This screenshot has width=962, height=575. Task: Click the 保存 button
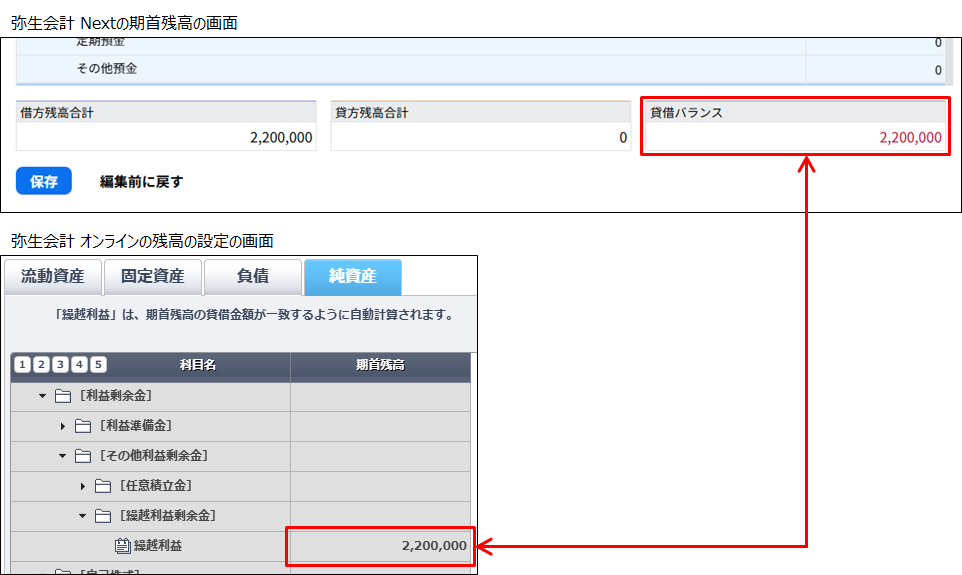coord(44,181)
